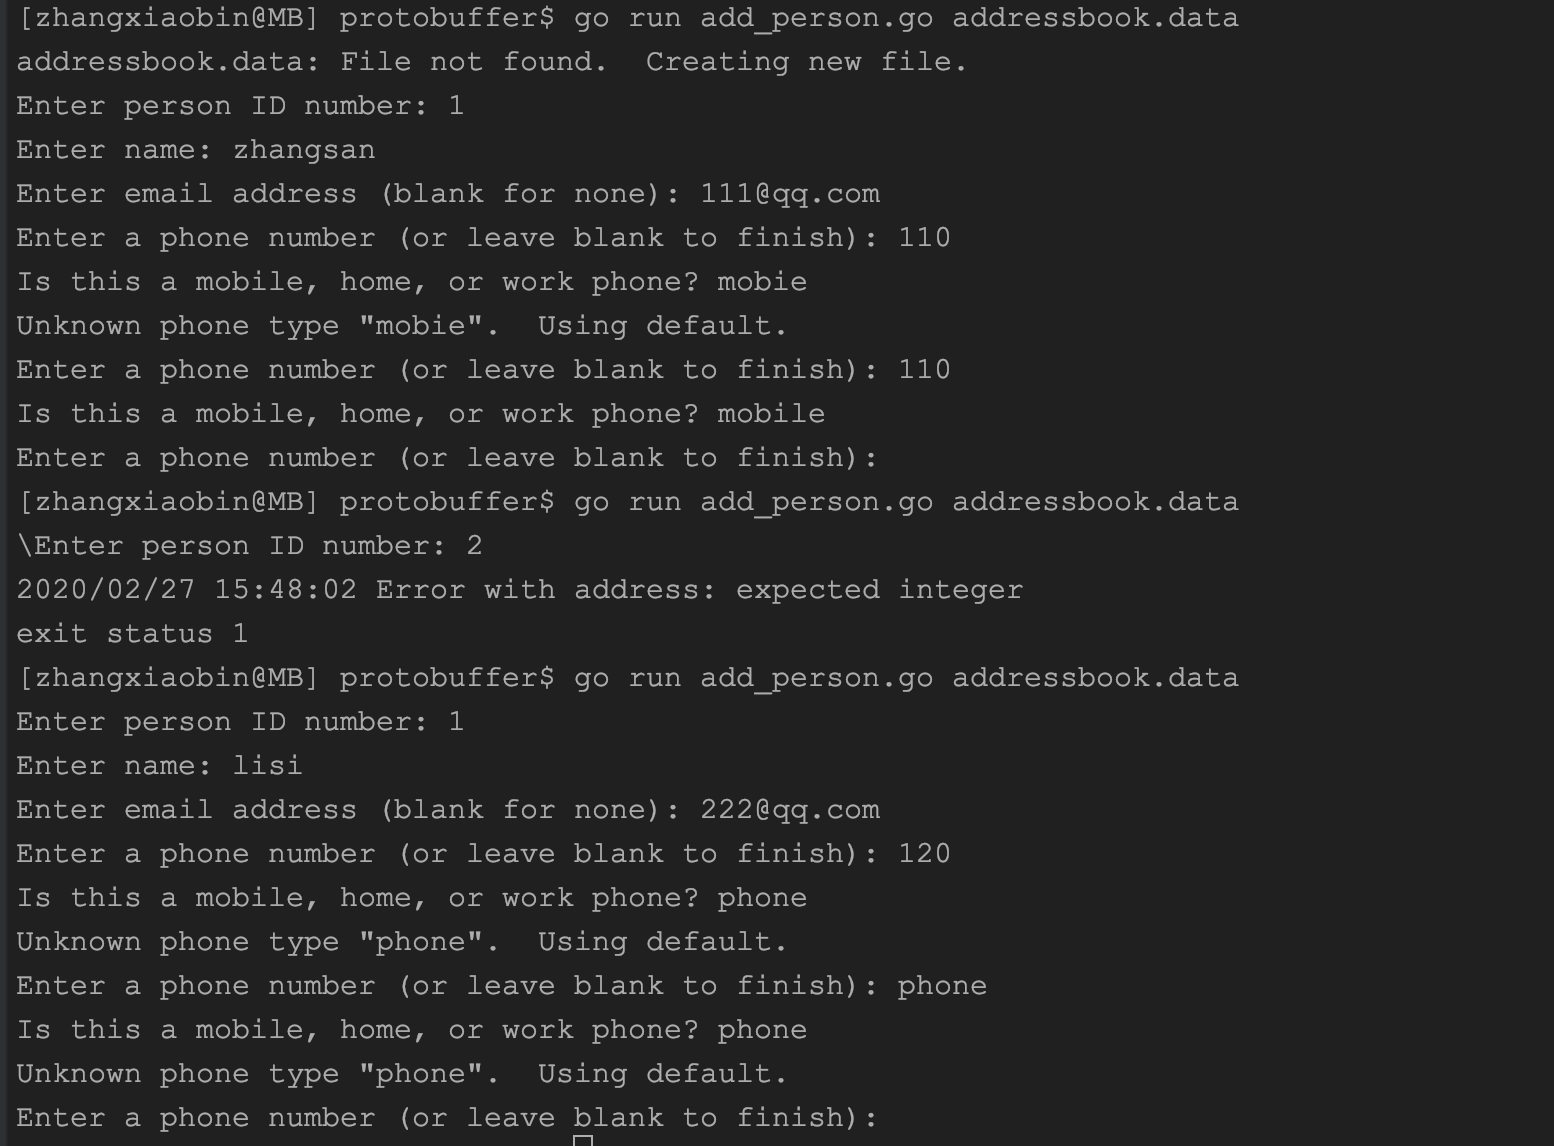The height and width of the screenshot is (1146, 1554).
Task: Click the 'expected integer' error text
Action: point(879,590)
